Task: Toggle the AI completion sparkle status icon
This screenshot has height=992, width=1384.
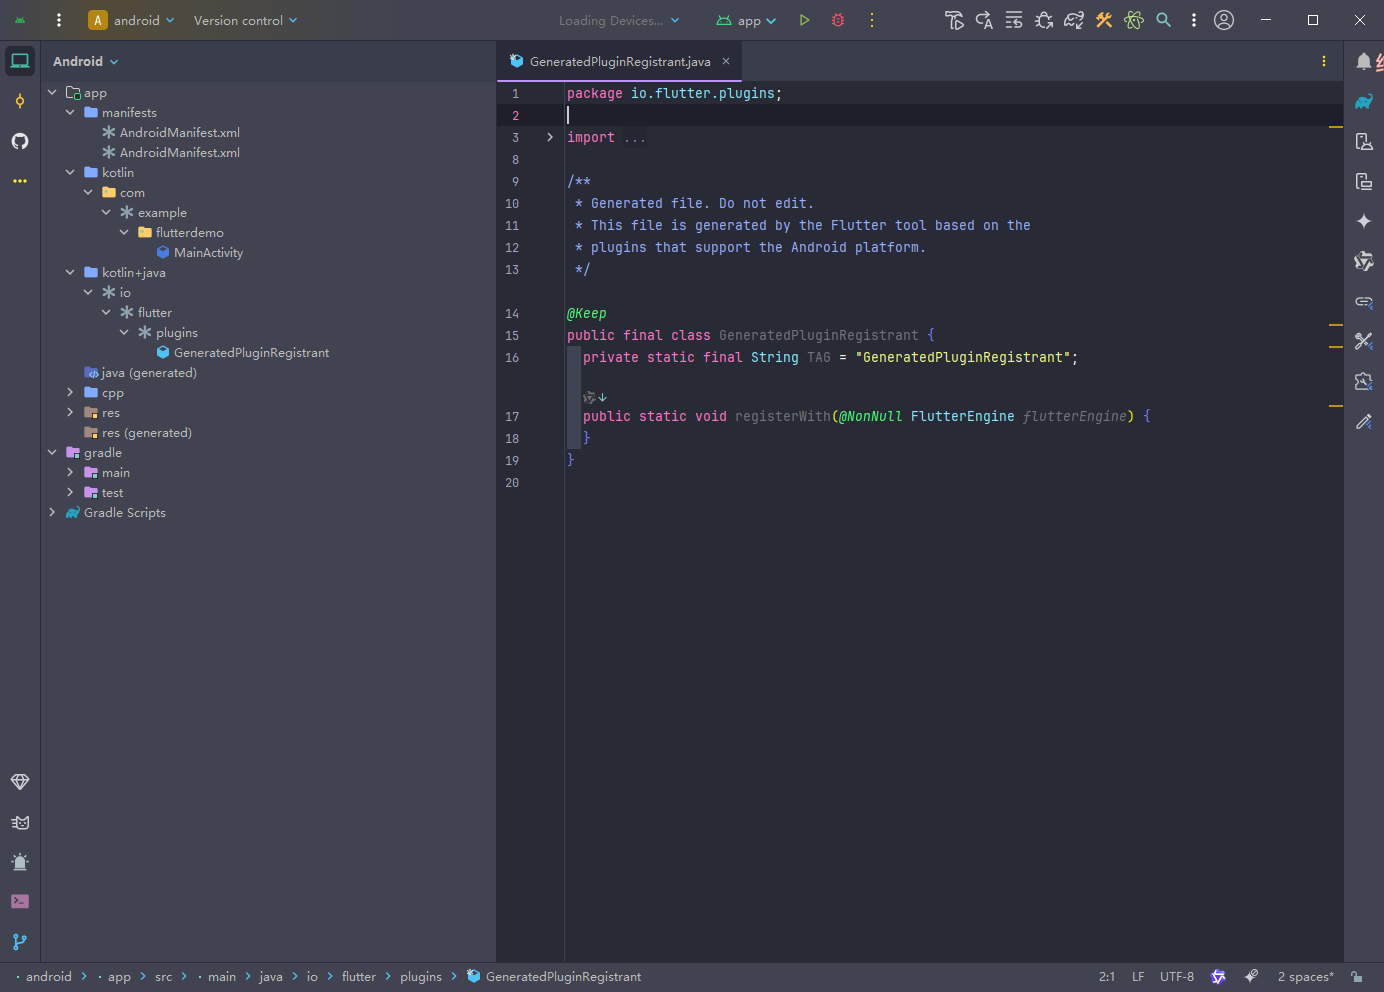Action: (x=1251, y=977)
